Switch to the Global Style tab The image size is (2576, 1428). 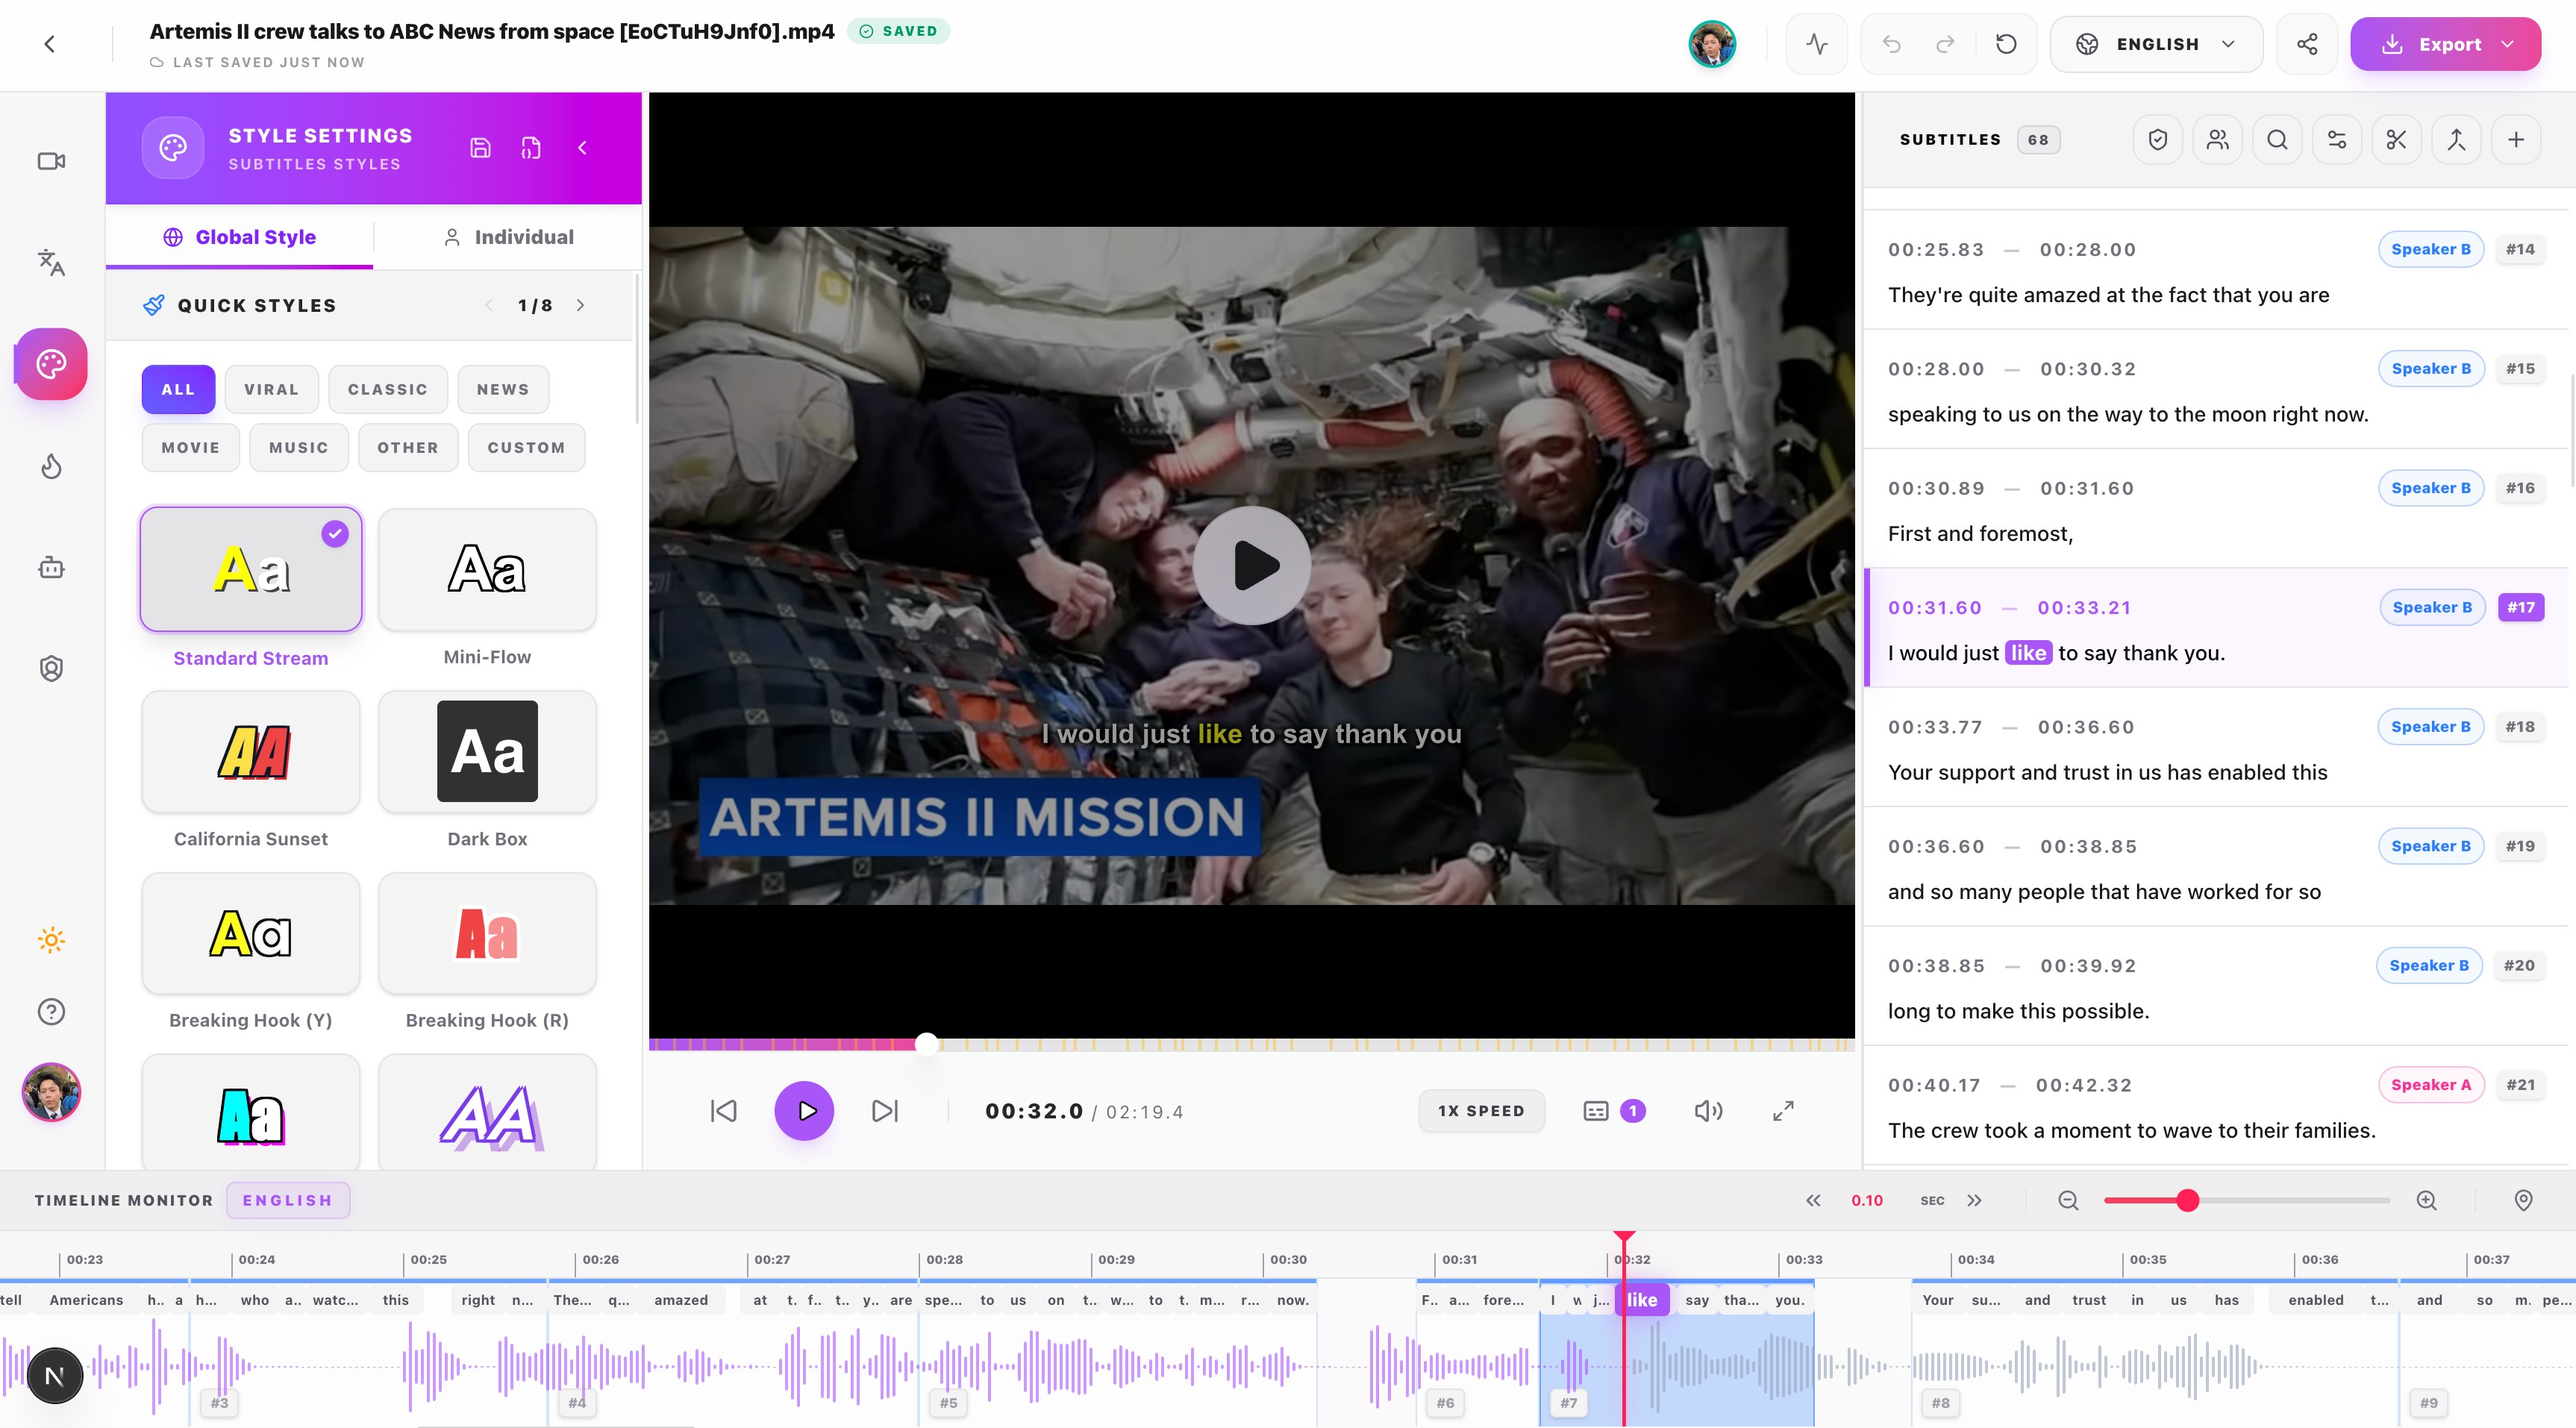tap(240, 237)
